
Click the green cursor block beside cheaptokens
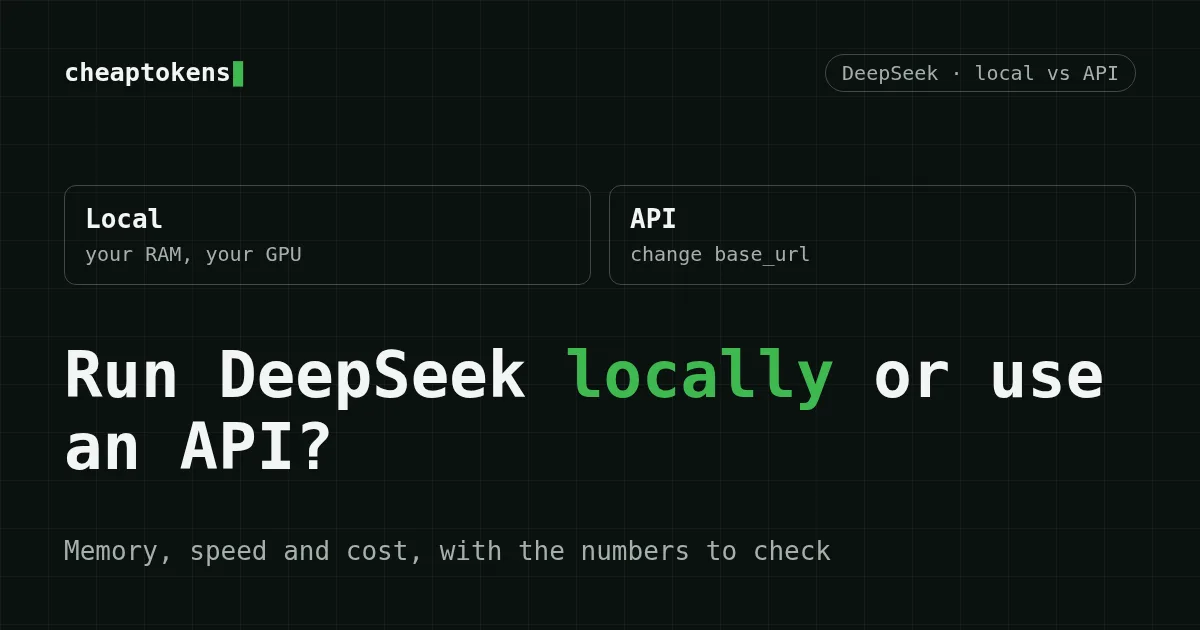point(238,73)
